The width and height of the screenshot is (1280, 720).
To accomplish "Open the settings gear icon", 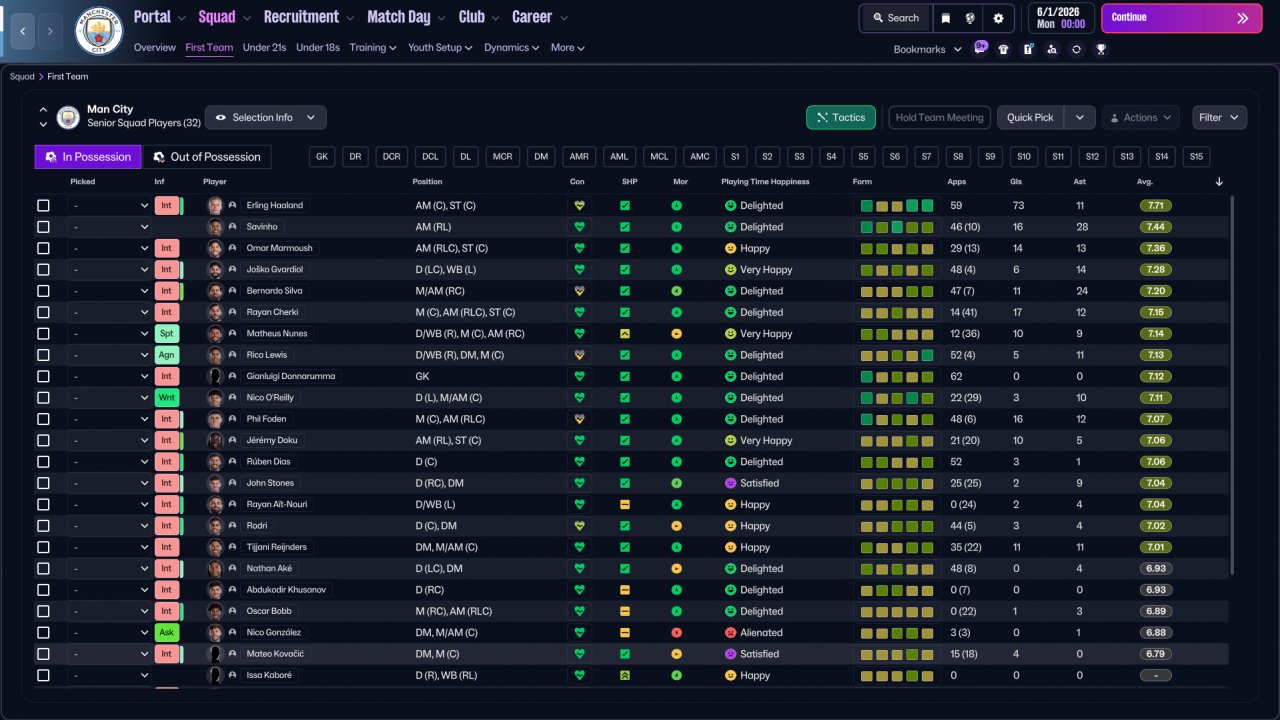I will tap(998, 18).
